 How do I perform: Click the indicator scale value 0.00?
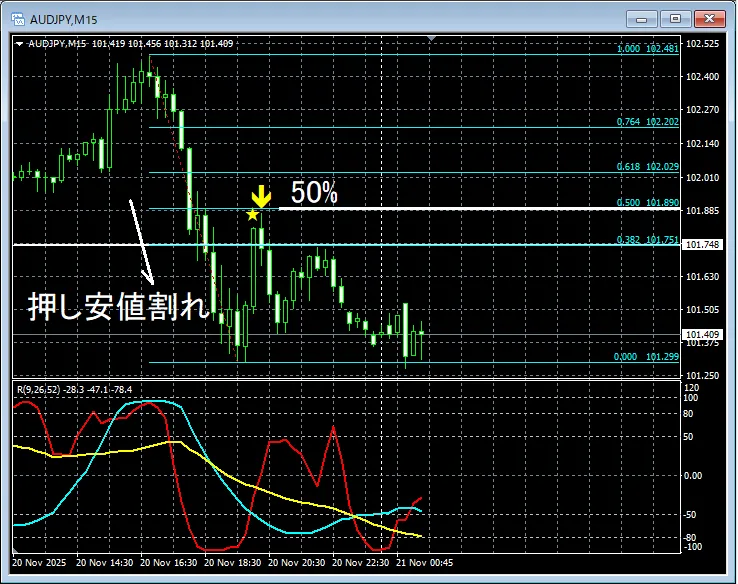693,476
